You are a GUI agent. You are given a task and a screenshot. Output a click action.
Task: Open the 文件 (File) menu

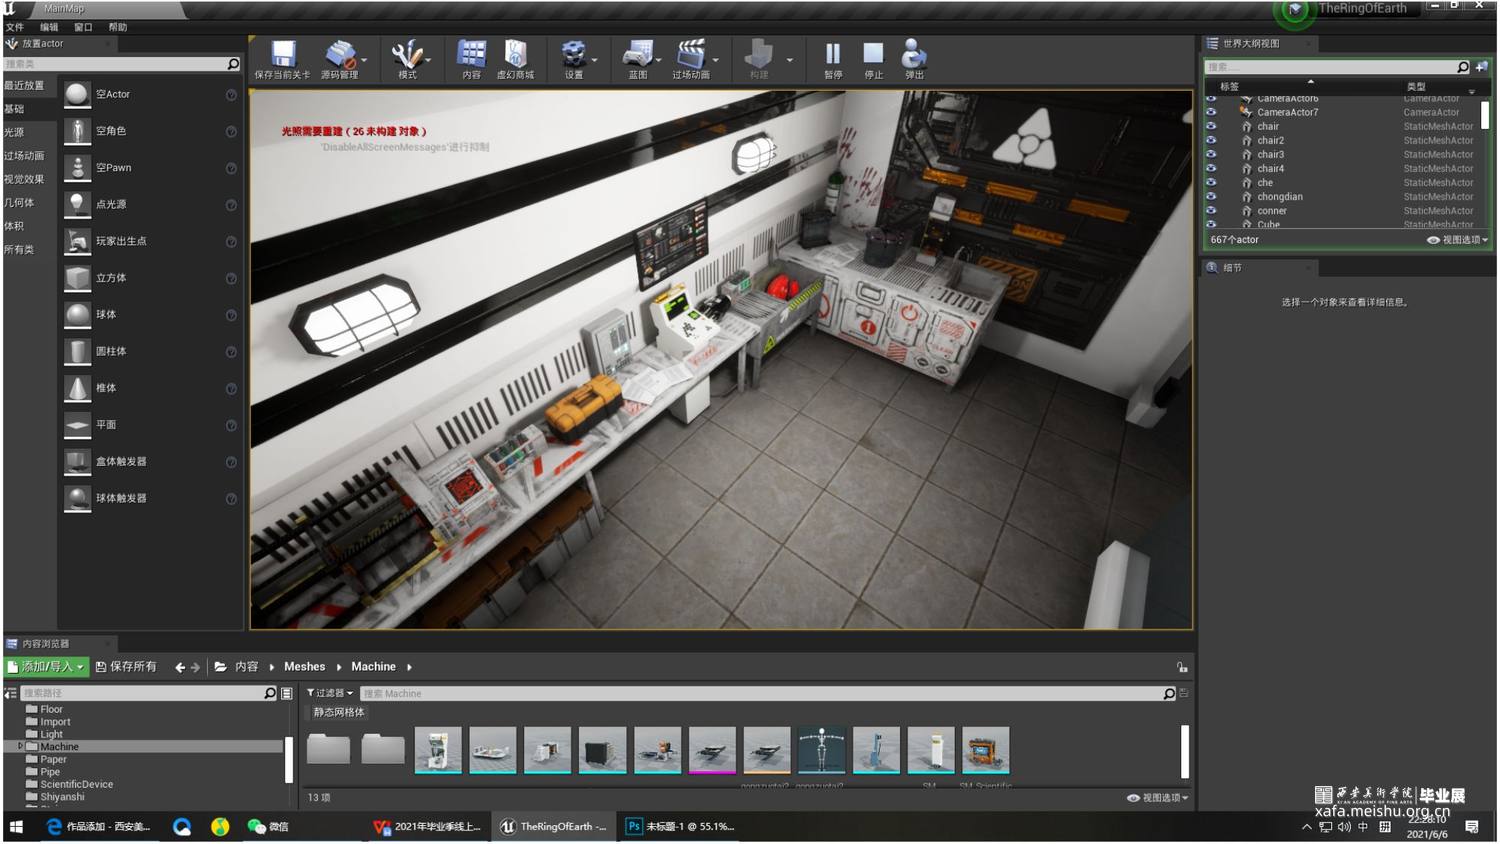(15, 27)
